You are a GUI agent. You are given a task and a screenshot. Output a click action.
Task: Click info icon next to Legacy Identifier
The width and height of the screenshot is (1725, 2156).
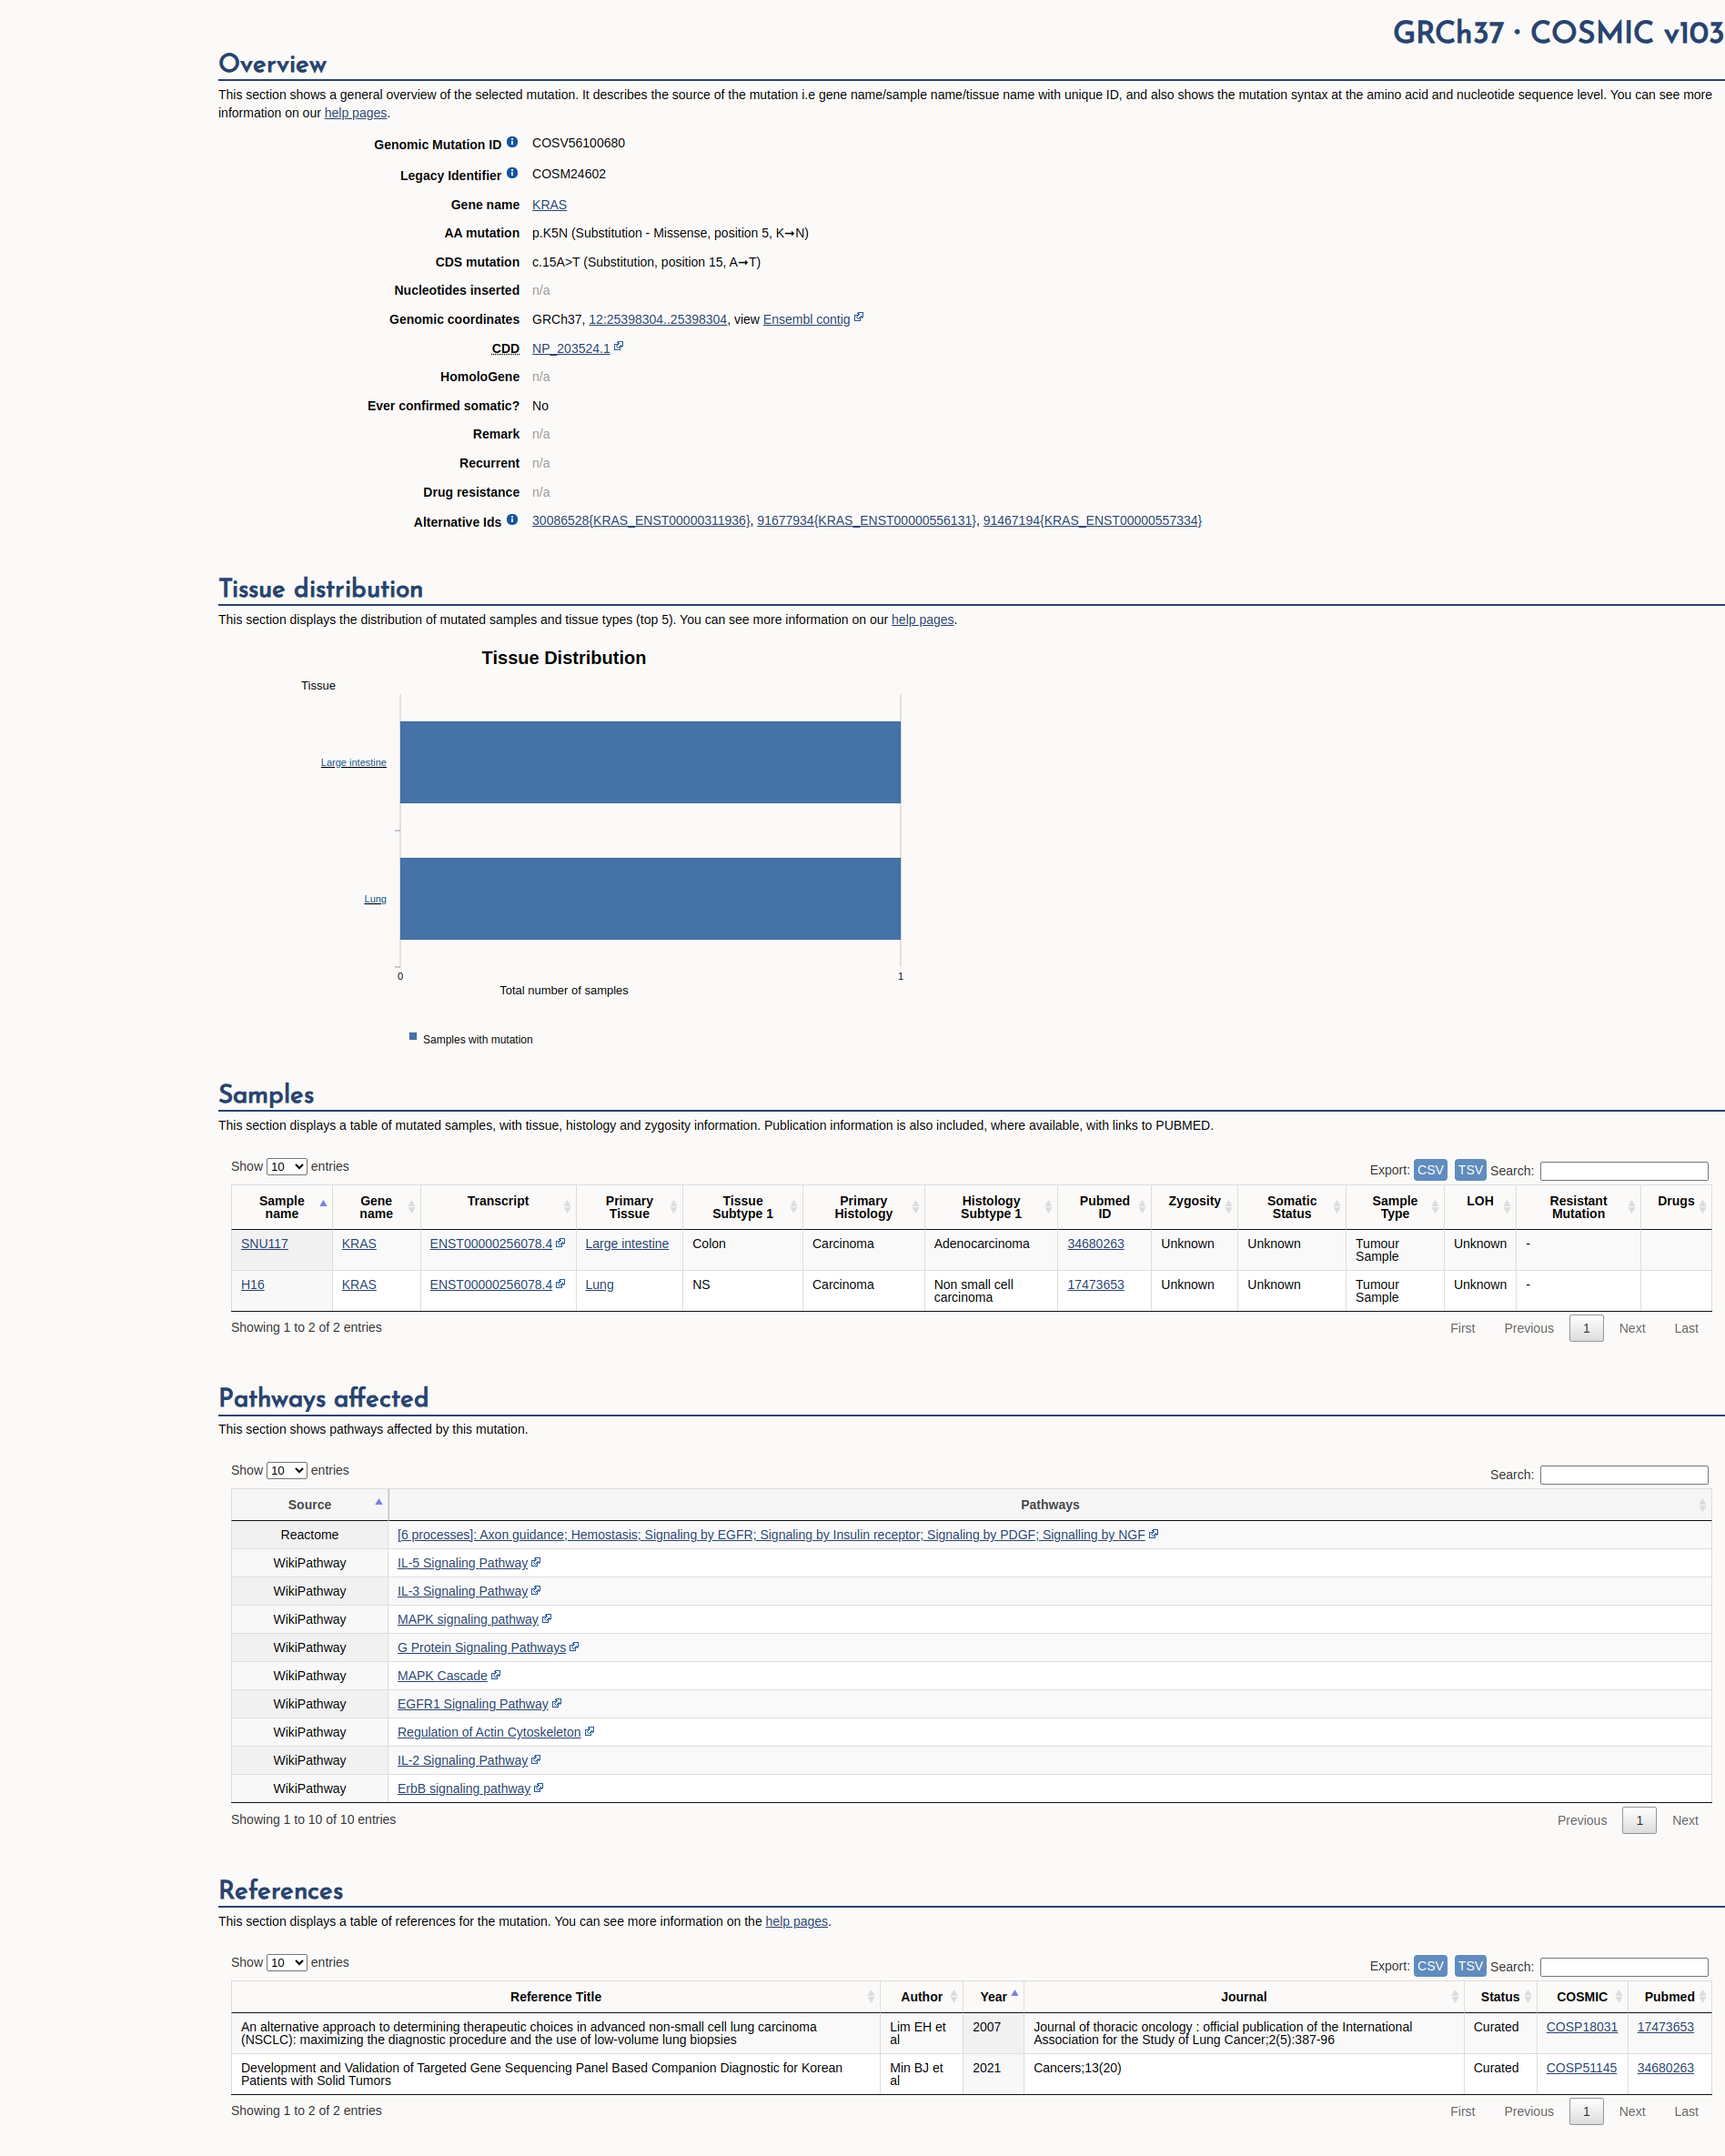point(512,173)
